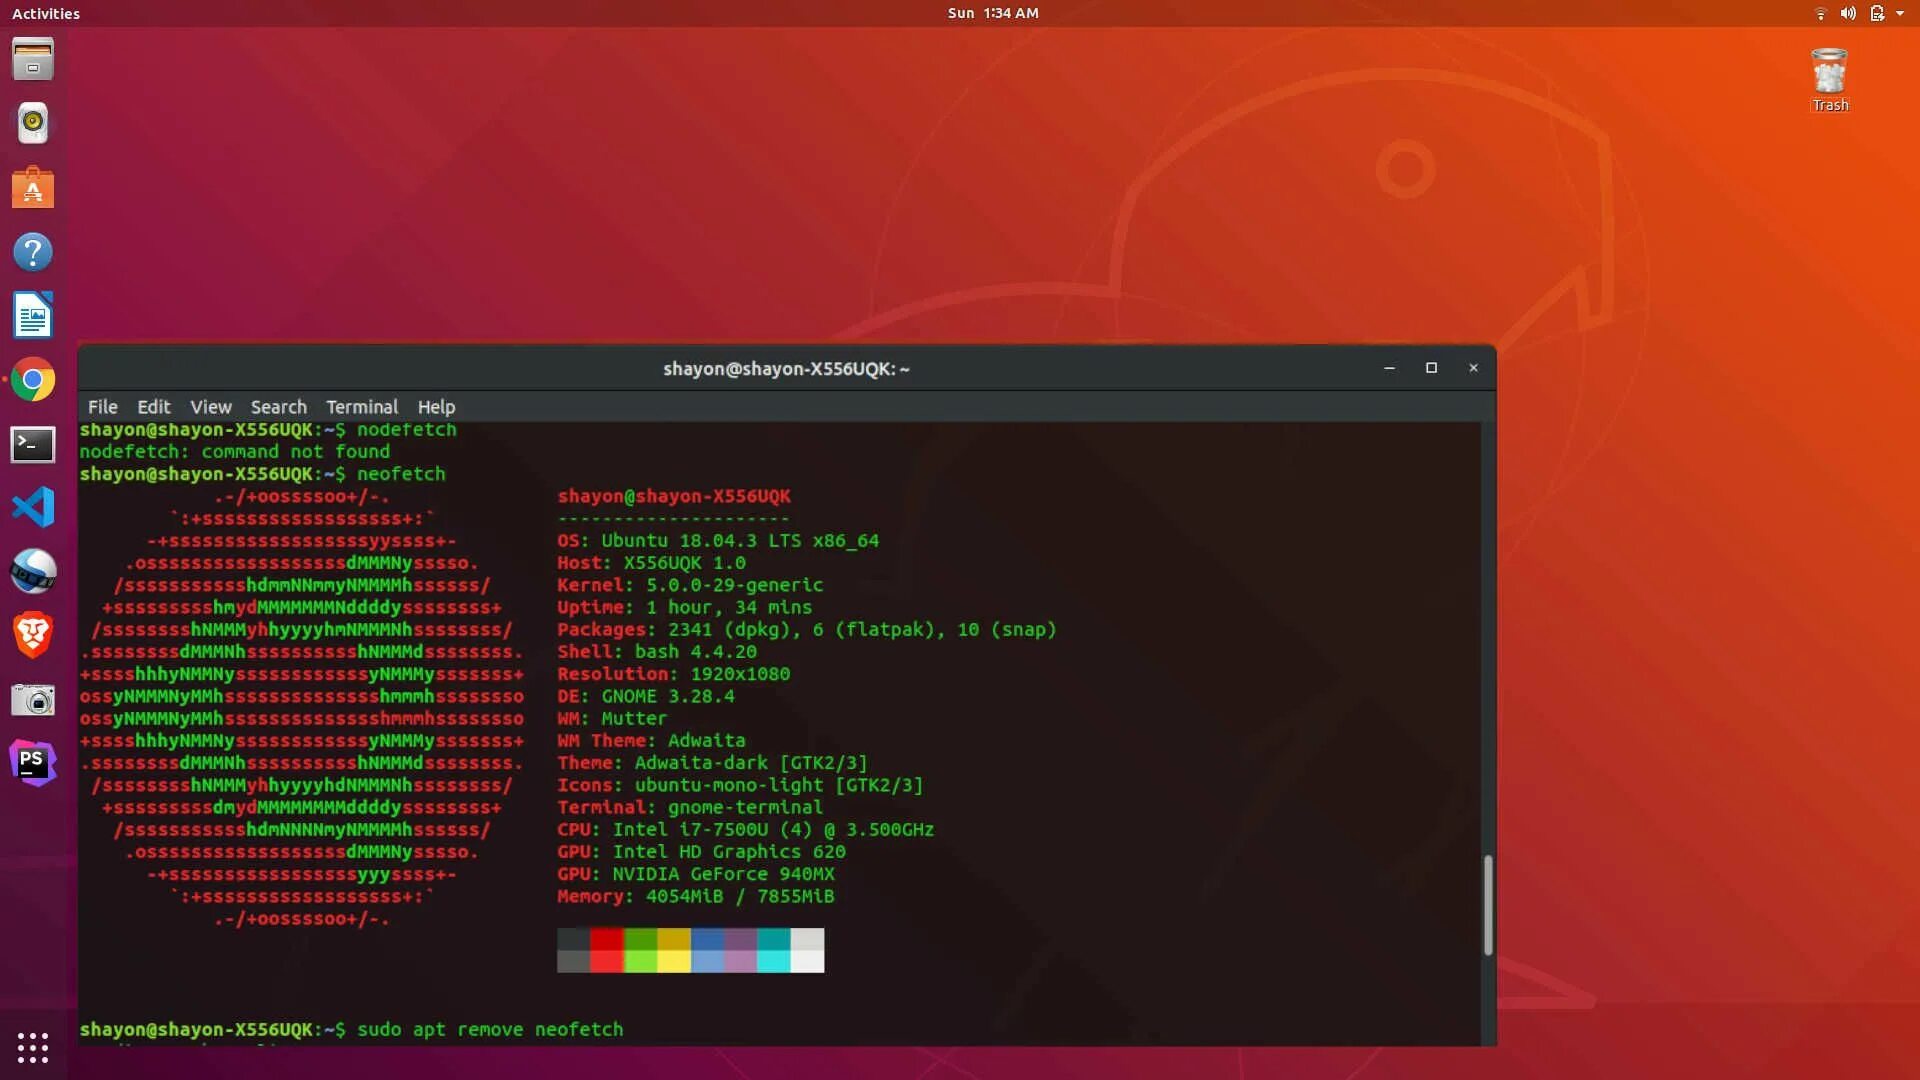
Task: Open Visual Studio Code dock icon
Action: pos(33,507)
